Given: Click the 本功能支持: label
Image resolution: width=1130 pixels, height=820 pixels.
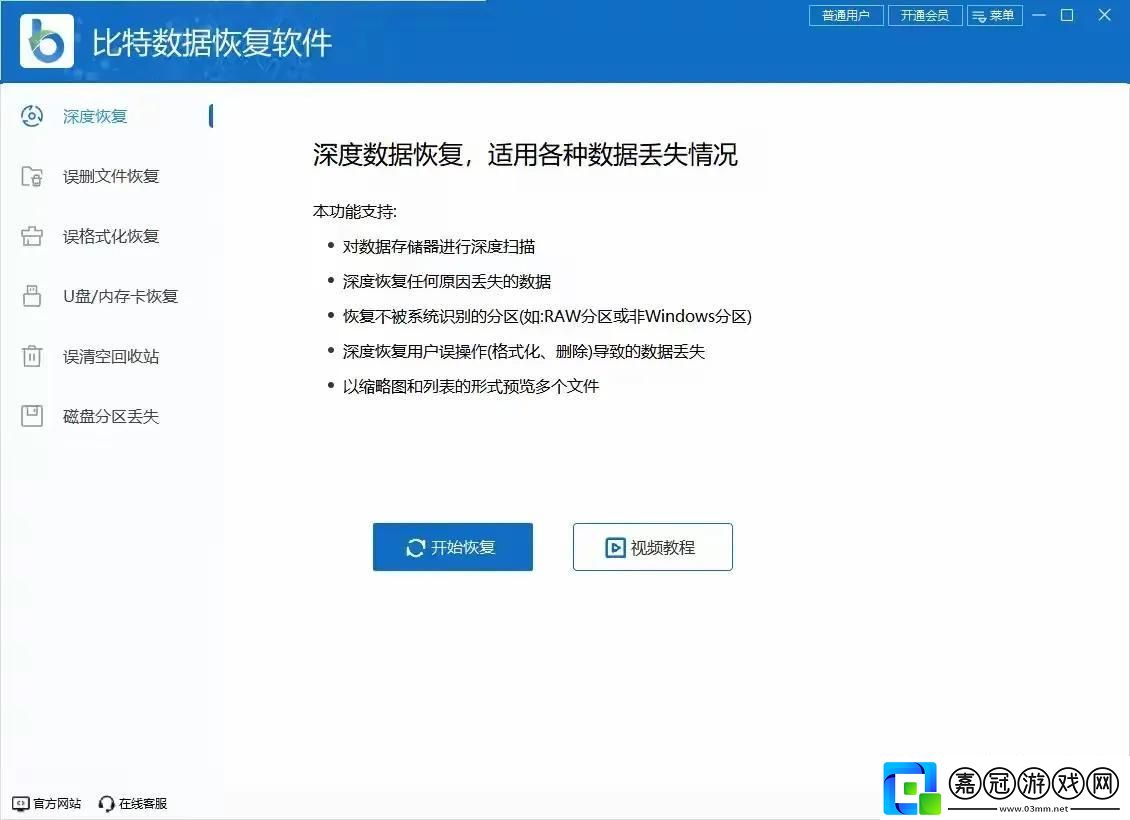Looking at the screenshot, I should [x=355, y=211].
